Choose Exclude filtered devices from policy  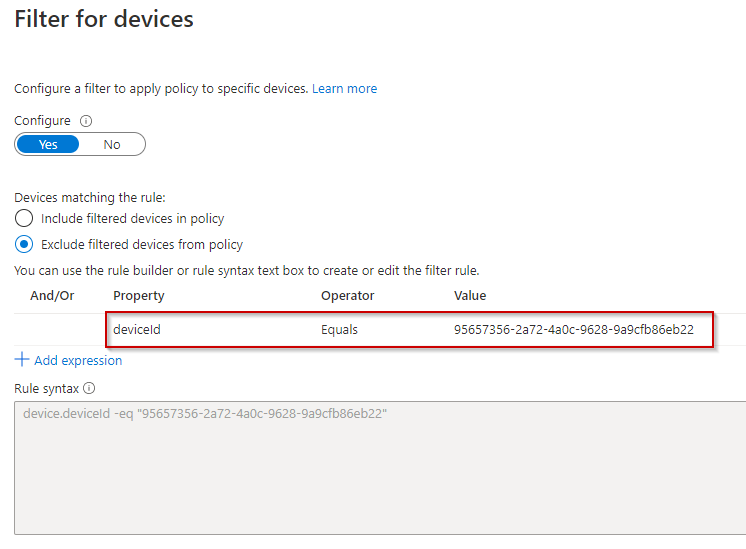point(25,244)
